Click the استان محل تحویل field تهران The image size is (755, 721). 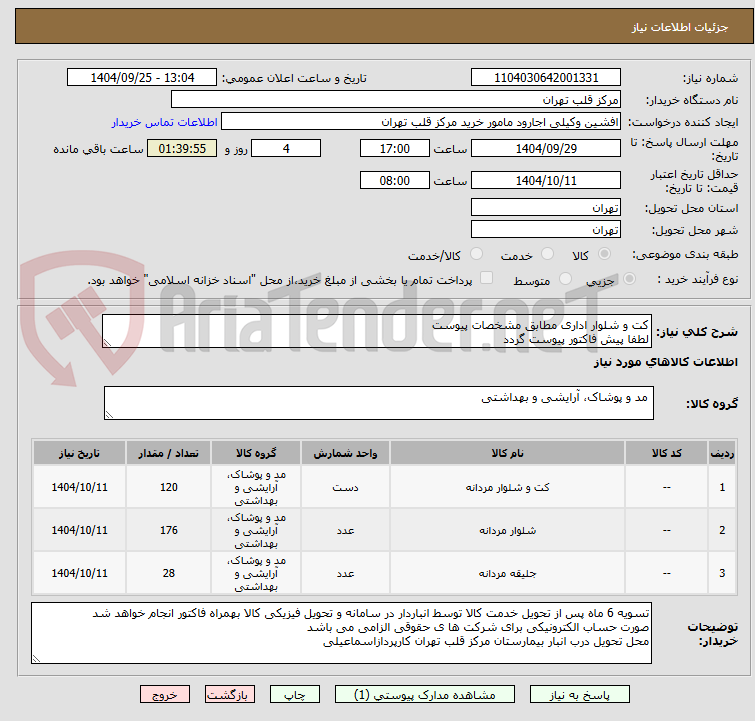point(546,208)
